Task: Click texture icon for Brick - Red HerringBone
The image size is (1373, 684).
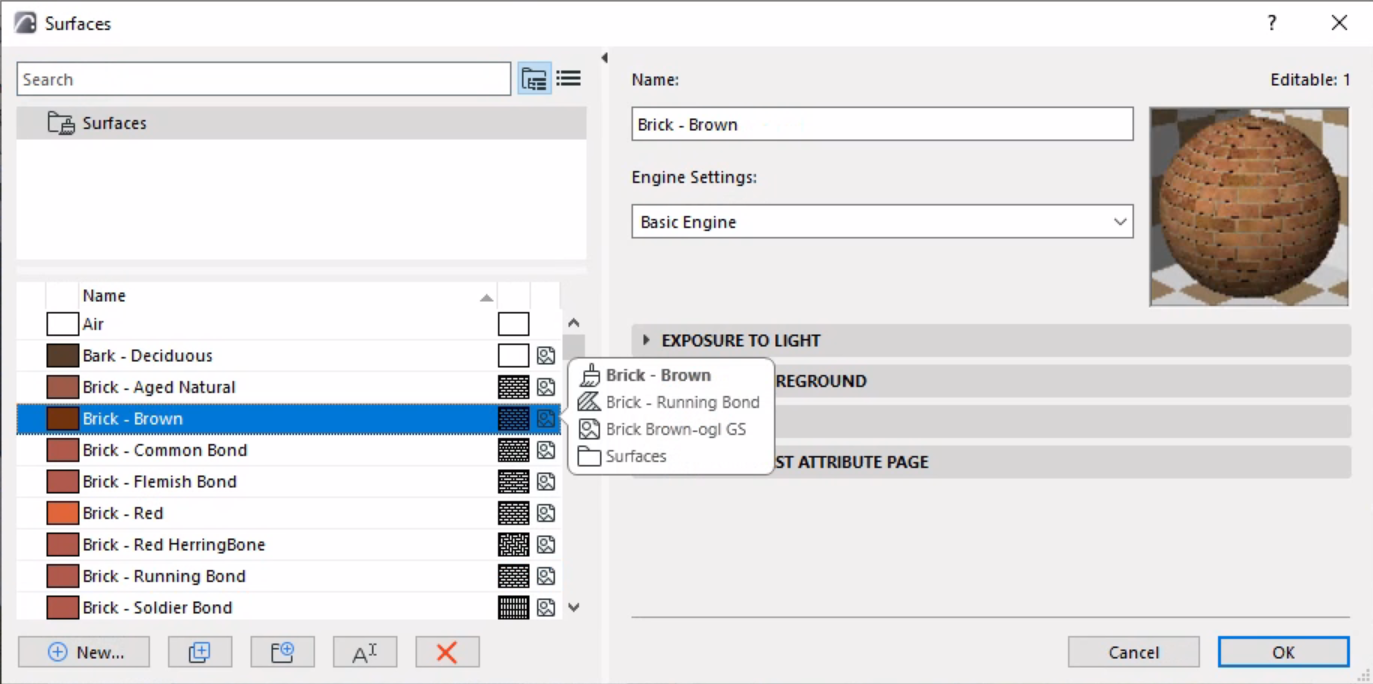Action: [x=546, y=544]
